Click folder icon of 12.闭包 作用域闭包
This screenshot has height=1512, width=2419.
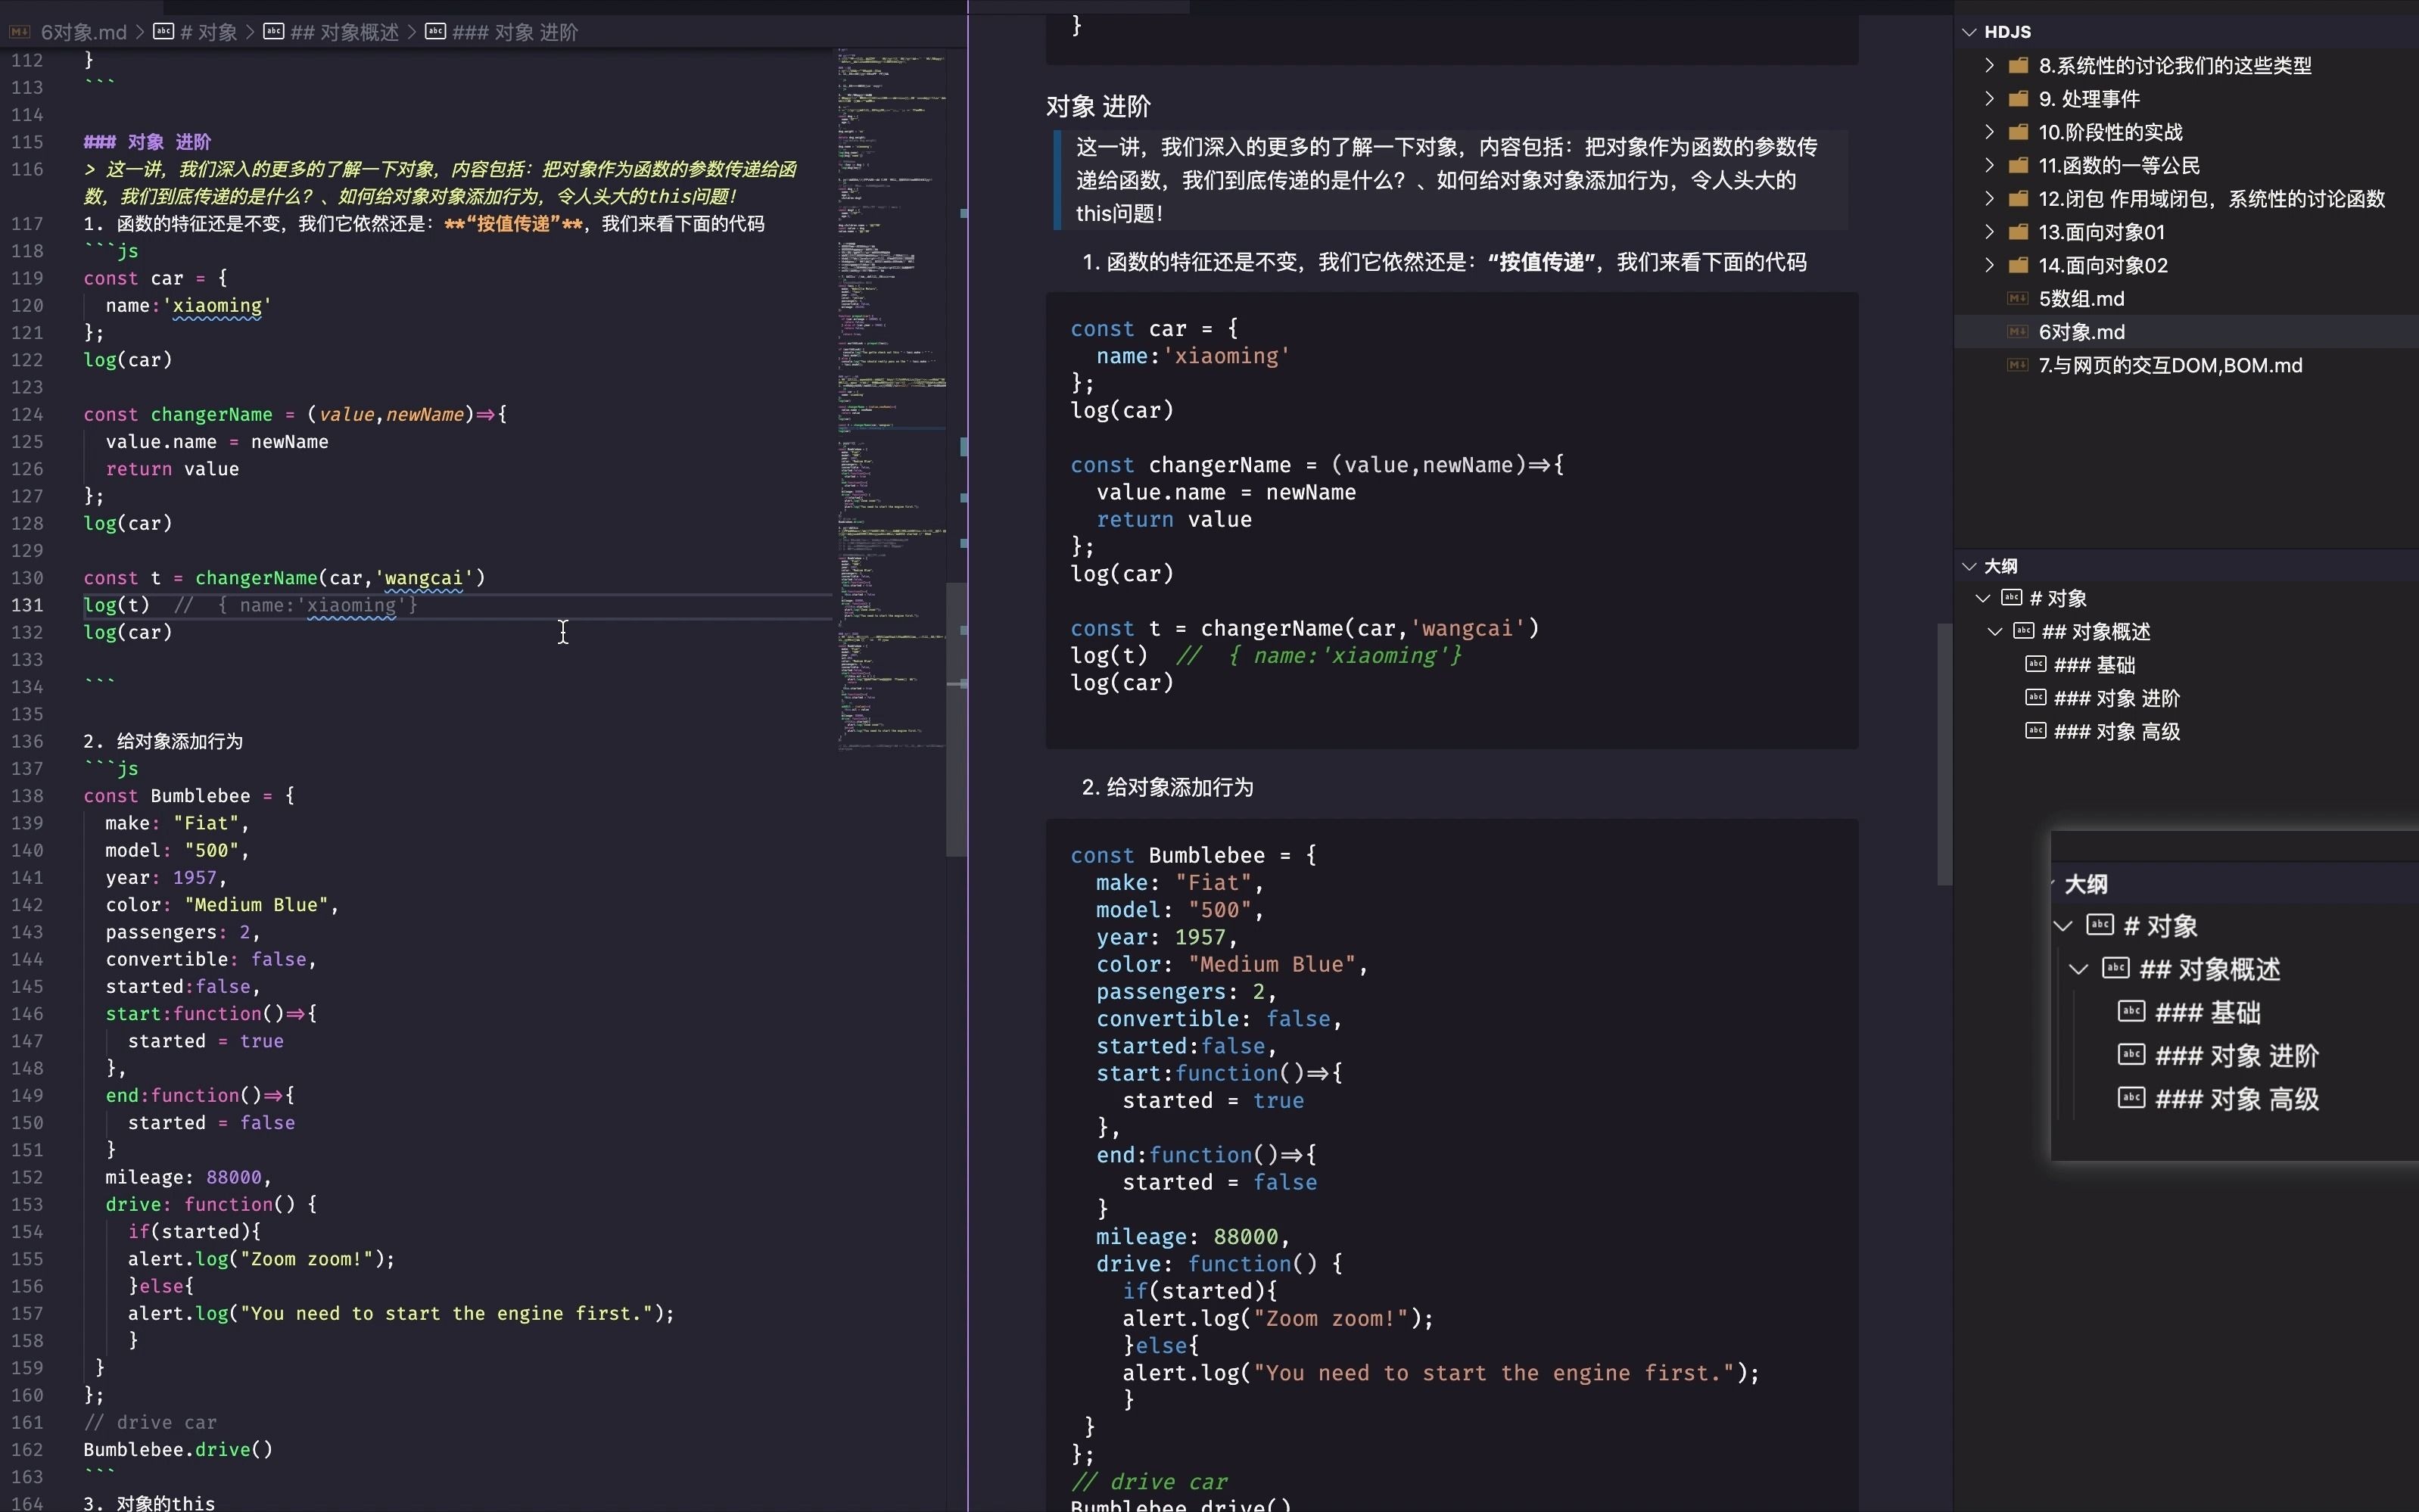[2019, 198]
